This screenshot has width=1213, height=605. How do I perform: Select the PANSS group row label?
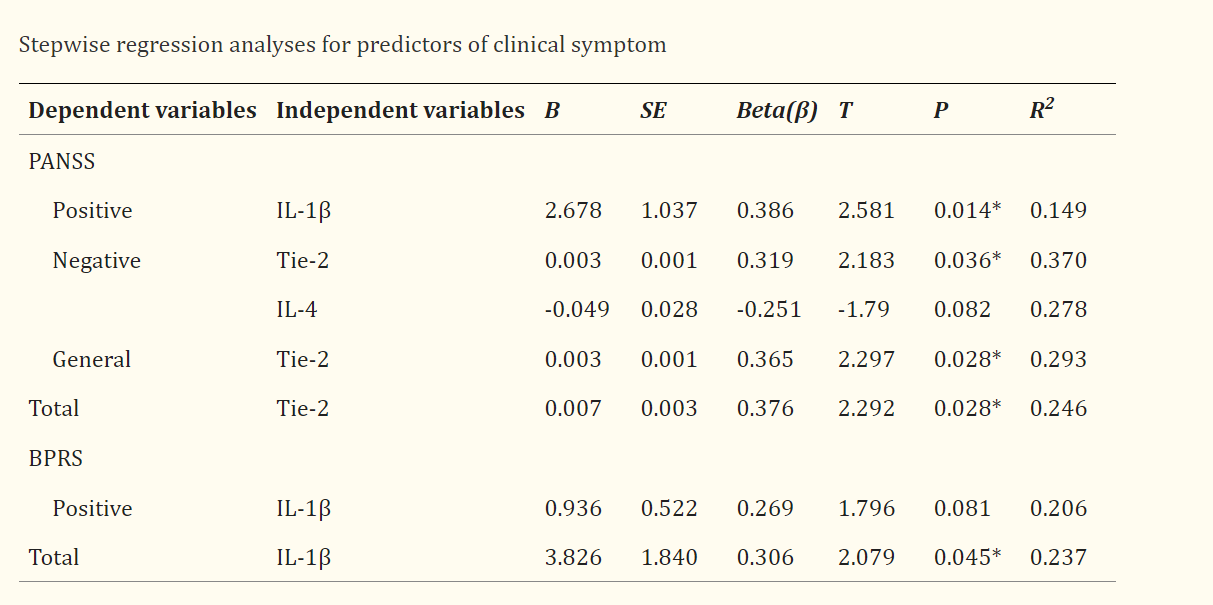coord(62,161)
